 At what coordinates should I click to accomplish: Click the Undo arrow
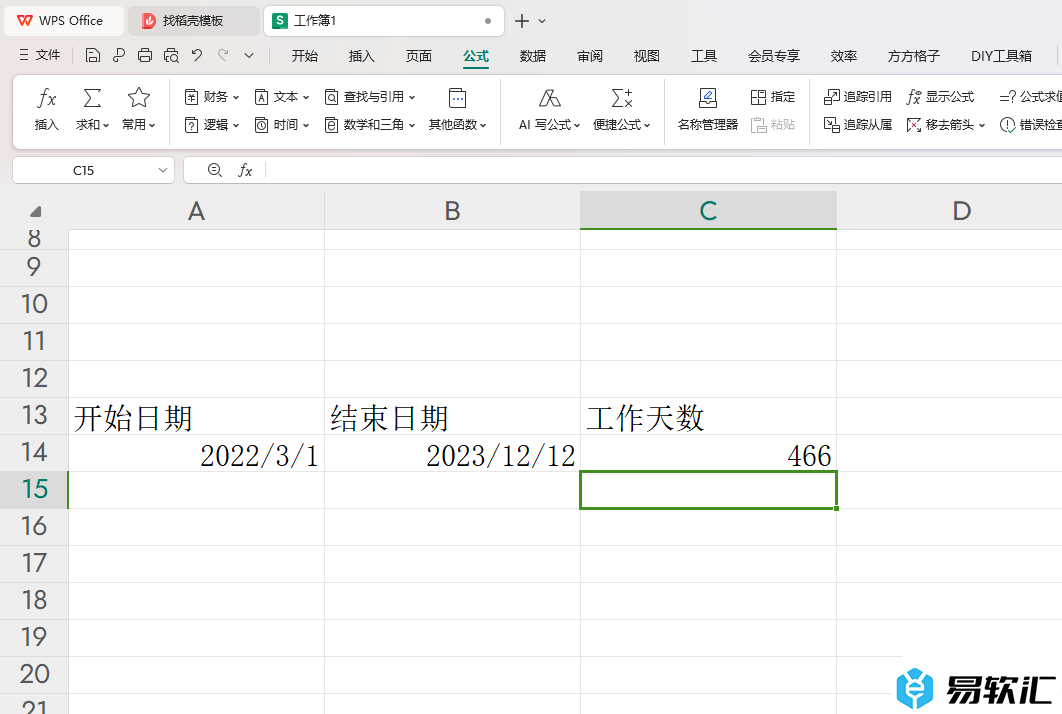(197, 56)
